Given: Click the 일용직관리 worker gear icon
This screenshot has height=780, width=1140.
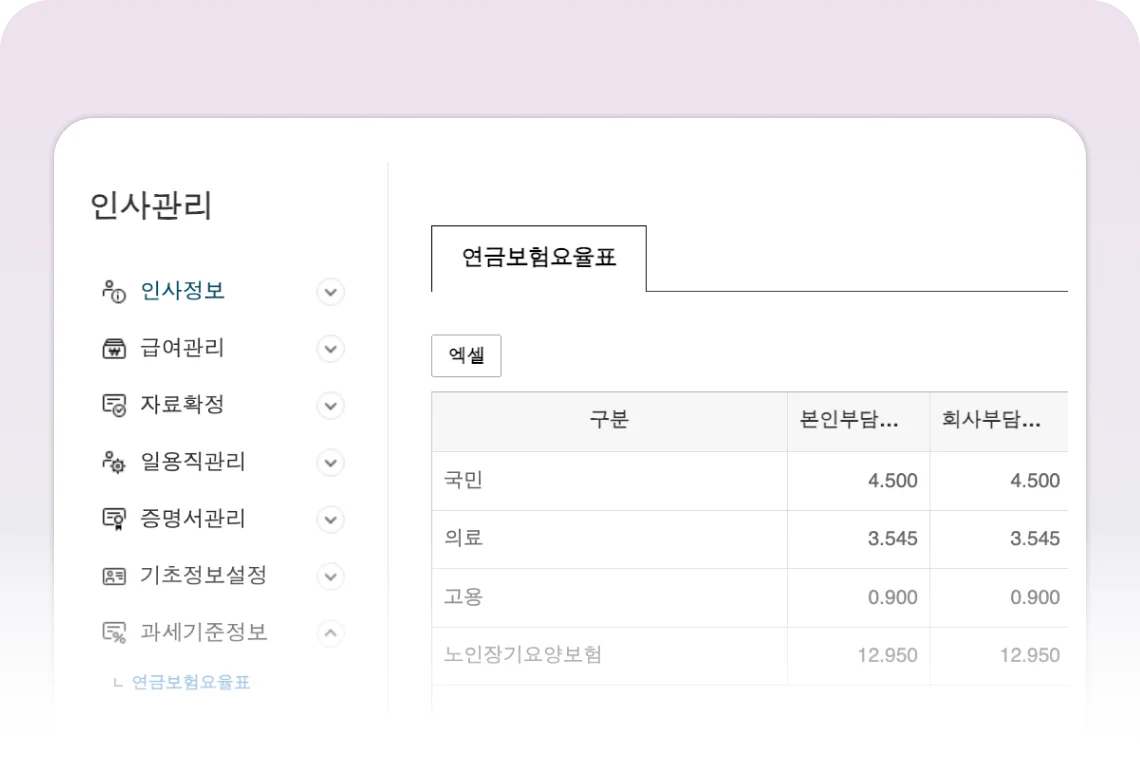Looking at the screenshot, I should pos(113,462).
